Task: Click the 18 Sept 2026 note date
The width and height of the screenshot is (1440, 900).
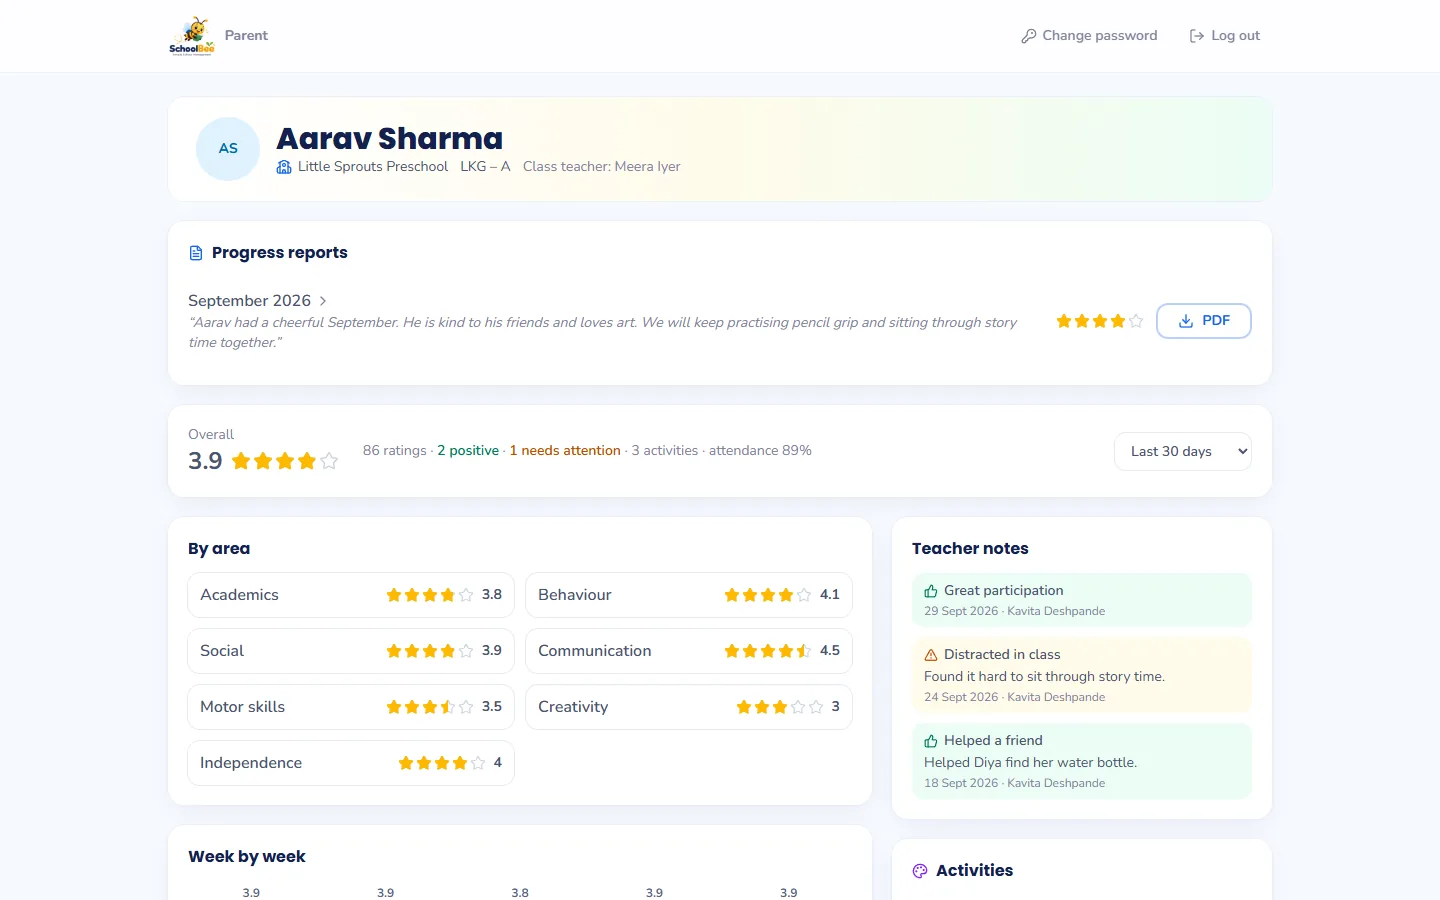Action: (x=961, y=784)
